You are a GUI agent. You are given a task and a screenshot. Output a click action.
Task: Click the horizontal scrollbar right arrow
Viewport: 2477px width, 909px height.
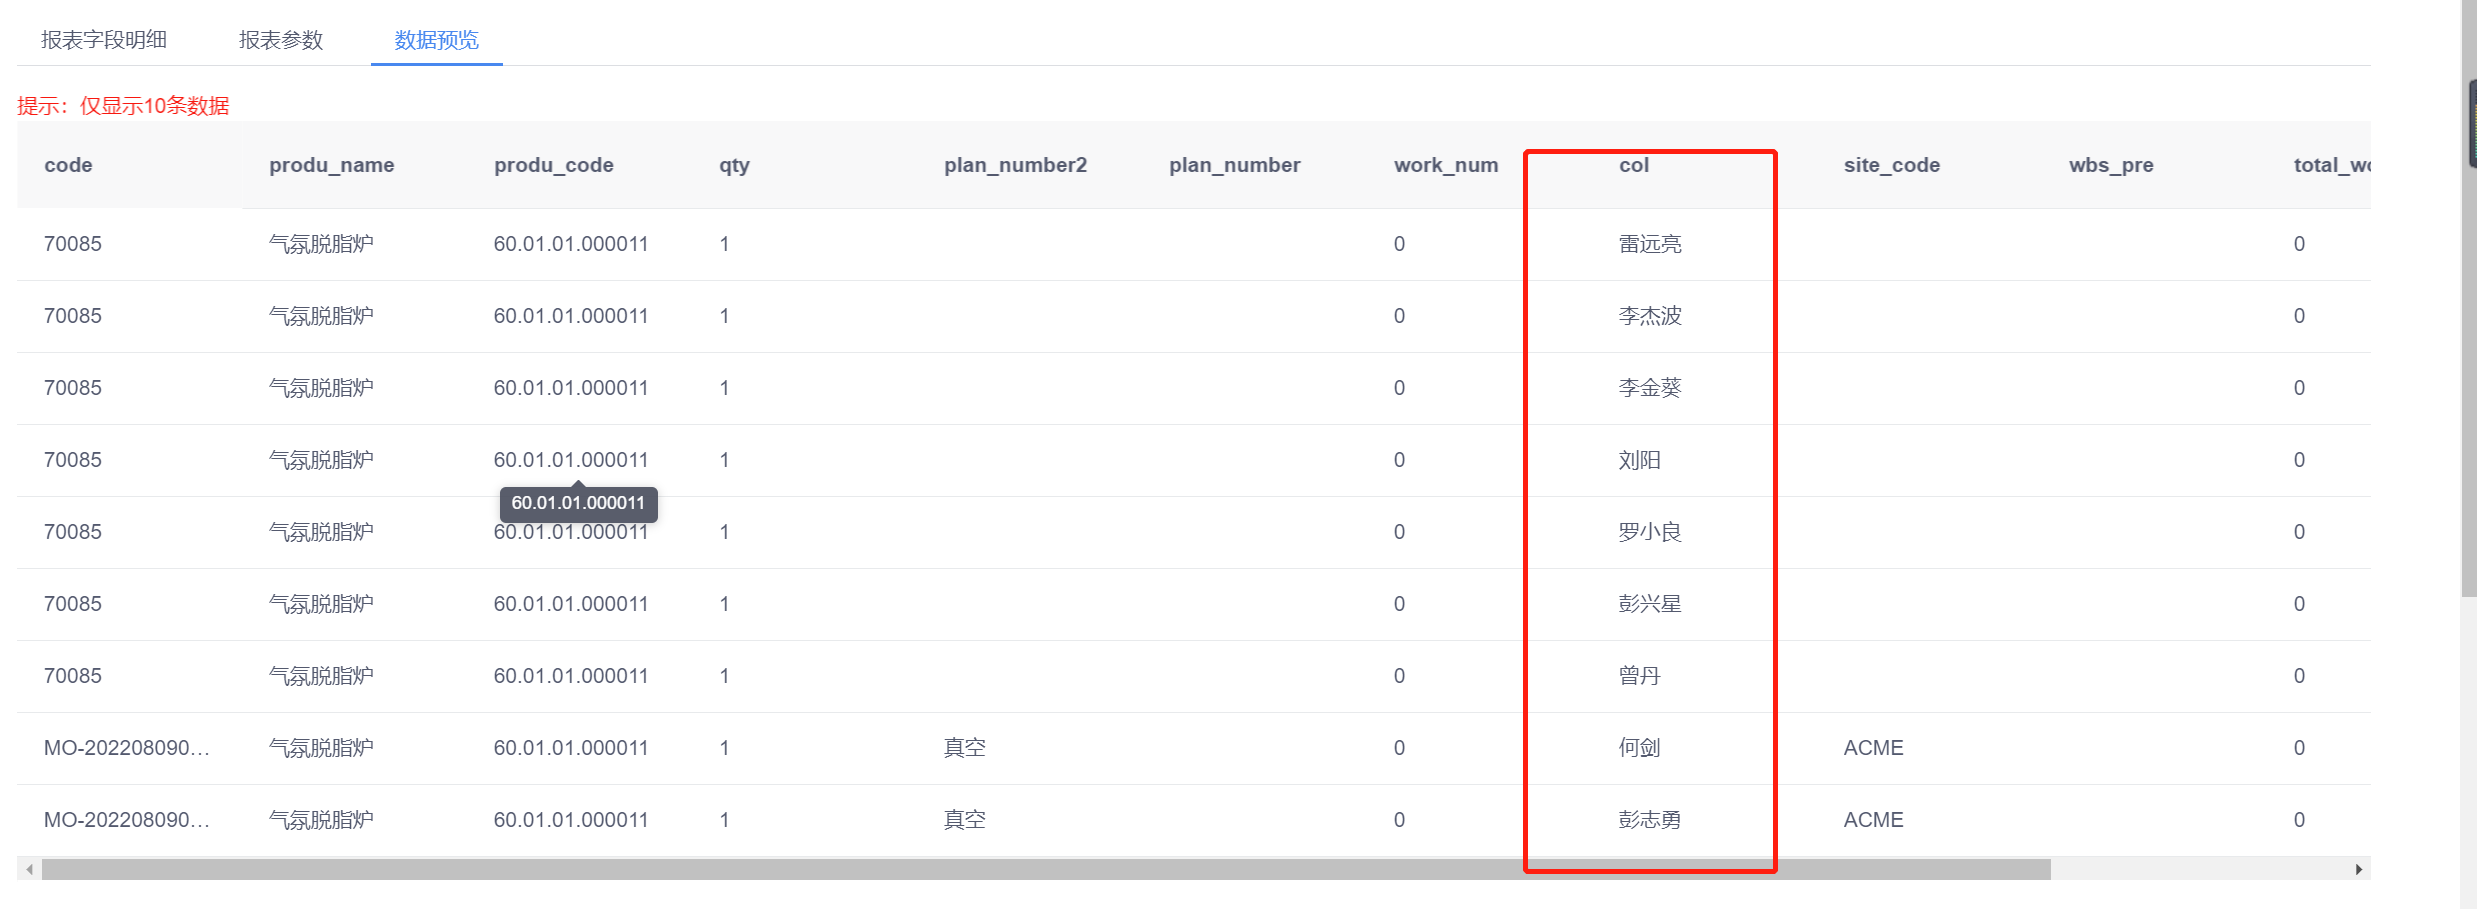point(2358,869)
